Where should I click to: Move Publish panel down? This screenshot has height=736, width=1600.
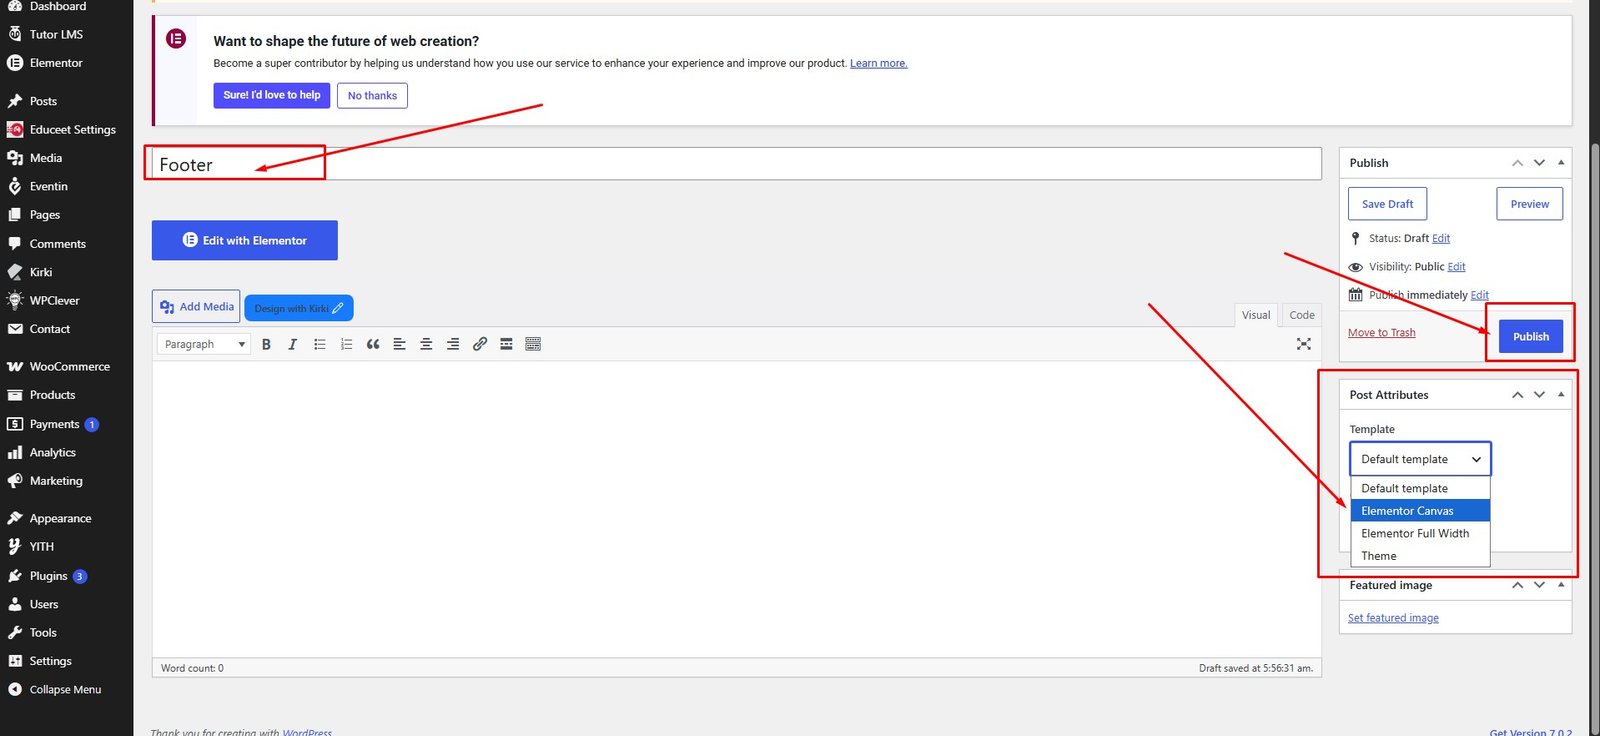(x=1539, y=163)
